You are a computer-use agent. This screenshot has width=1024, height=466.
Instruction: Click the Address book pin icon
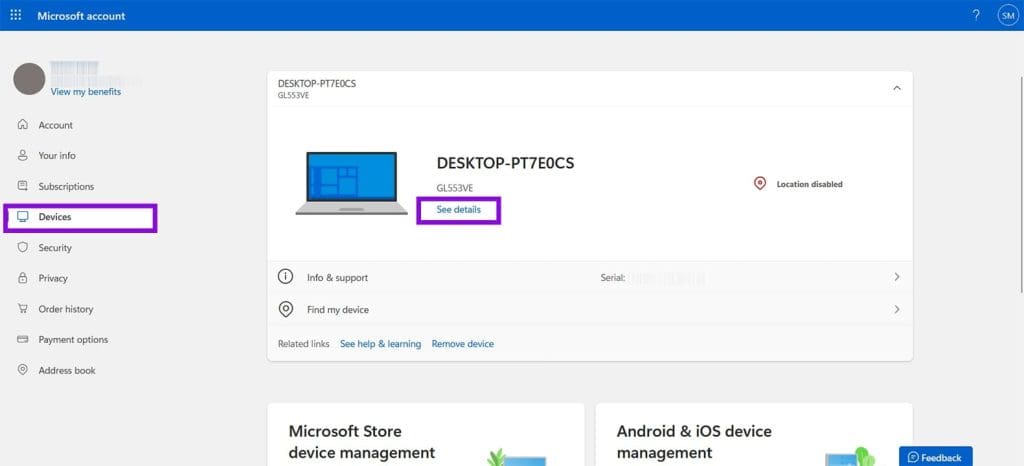pos(23,370)
